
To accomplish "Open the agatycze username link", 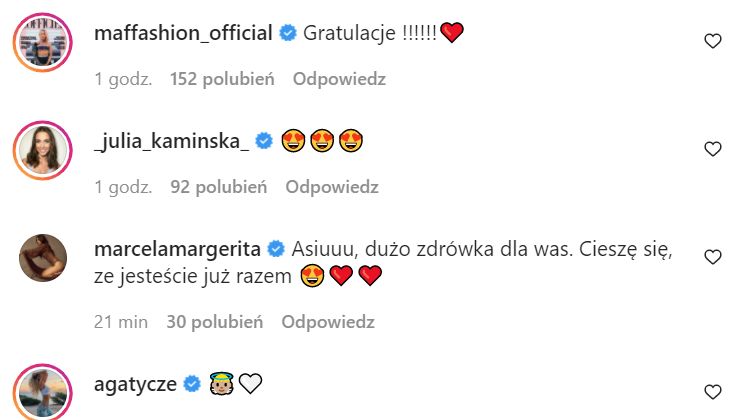I will point(135,383).
